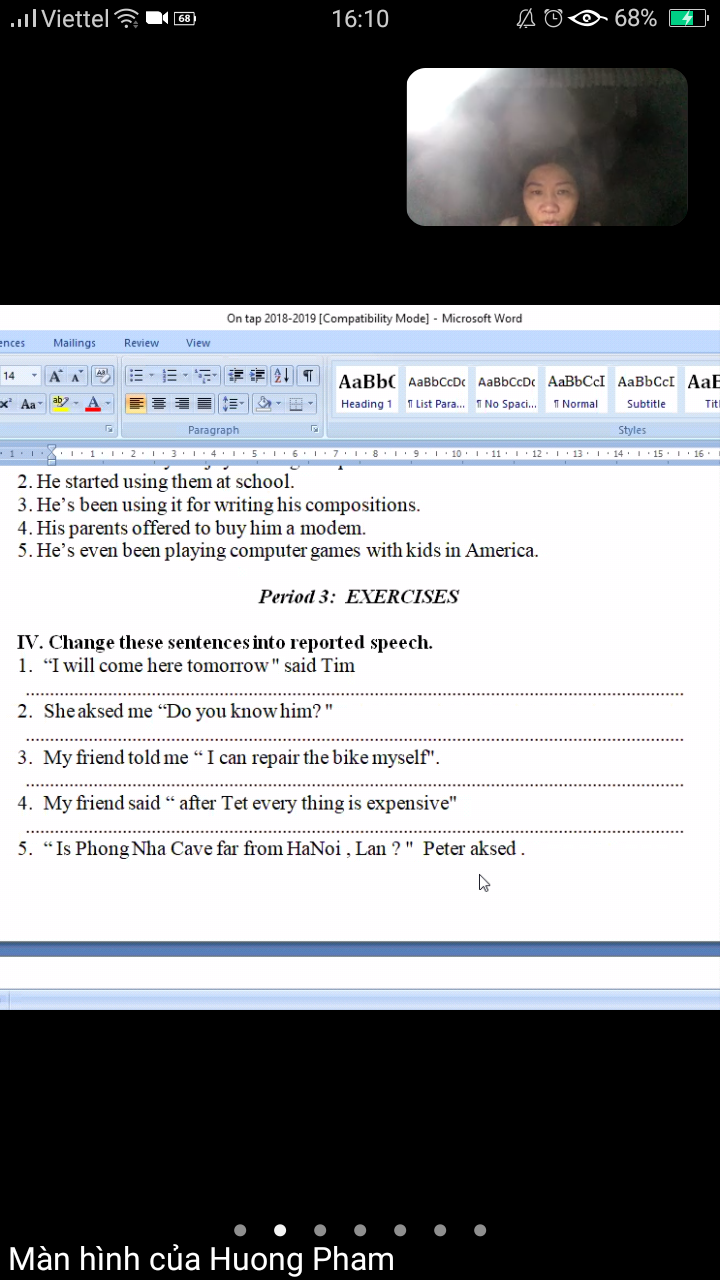Open the bullets list dropdown arrow
This screenshot has width=720, height=1280.
pos(152,376)
